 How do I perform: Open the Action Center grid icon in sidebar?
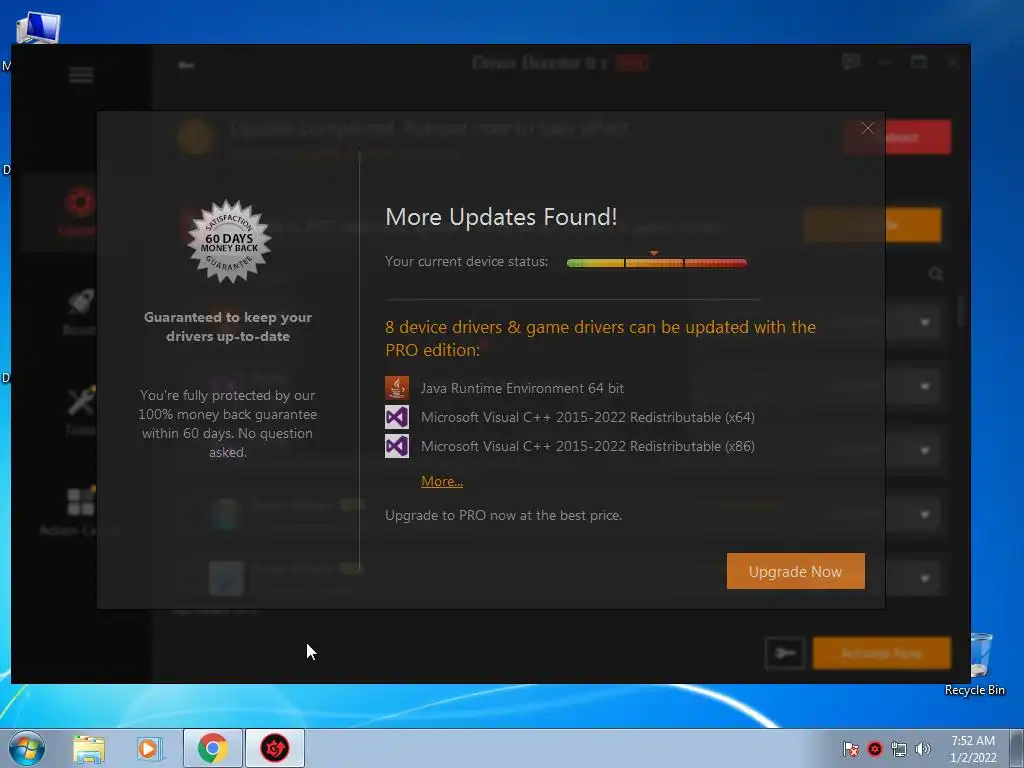(x=81, y=502)
